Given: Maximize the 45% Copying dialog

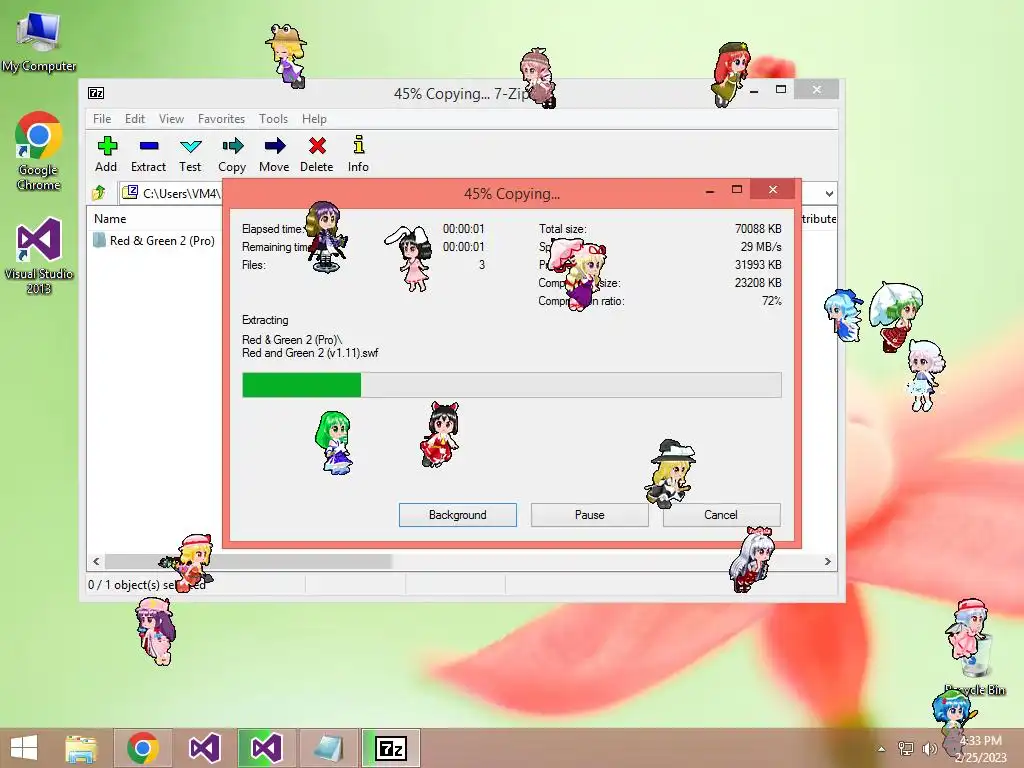Looking at the screenshot, I should (x=737, y=189).
